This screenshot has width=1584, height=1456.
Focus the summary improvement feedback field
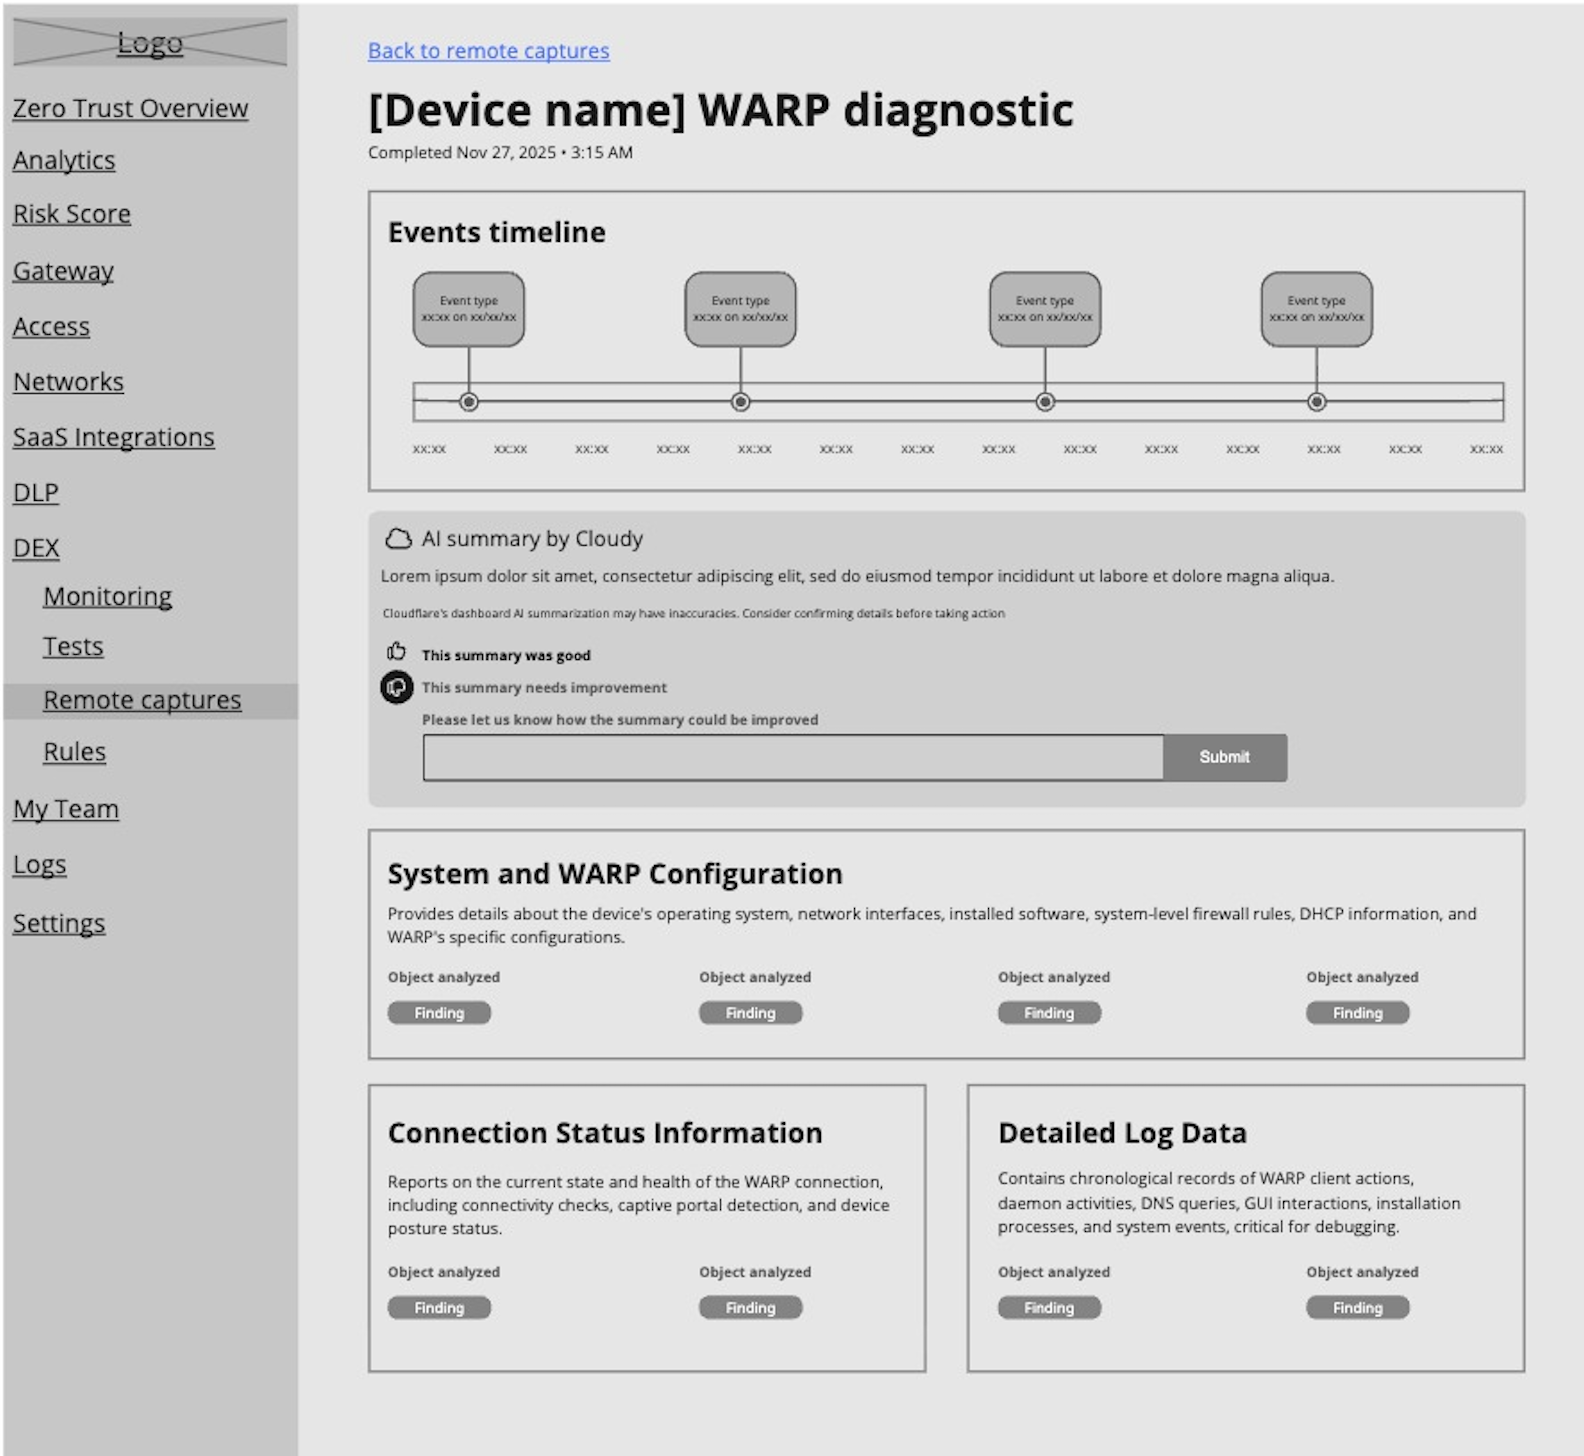coord(793,757)
